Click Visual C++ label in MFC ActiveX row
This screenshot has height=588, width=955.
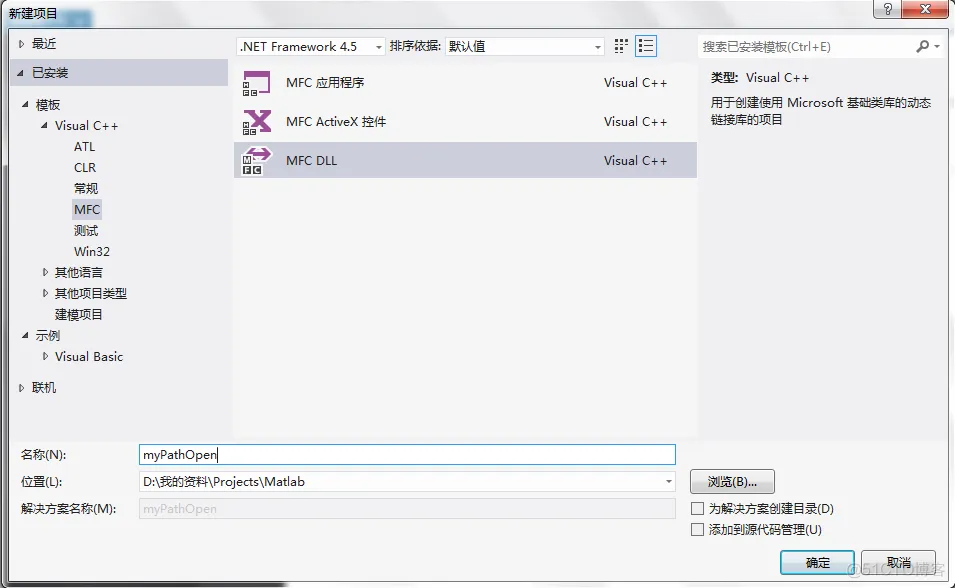click(x=635, y=122)
